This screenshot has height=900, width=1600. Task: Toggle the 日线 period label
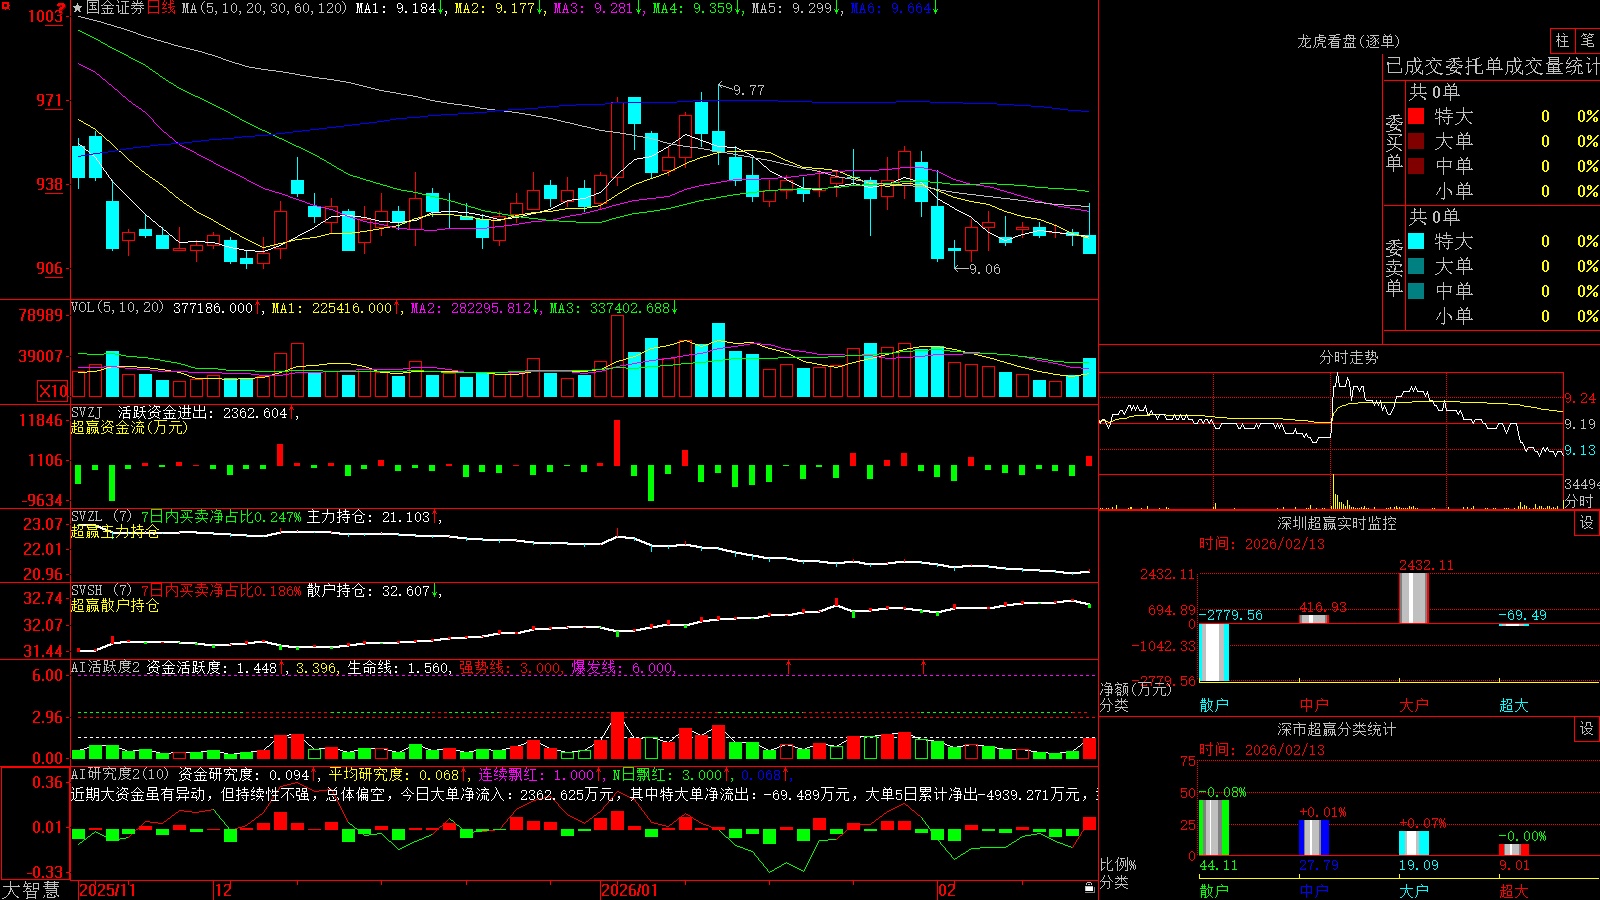(x=161, y=8)
